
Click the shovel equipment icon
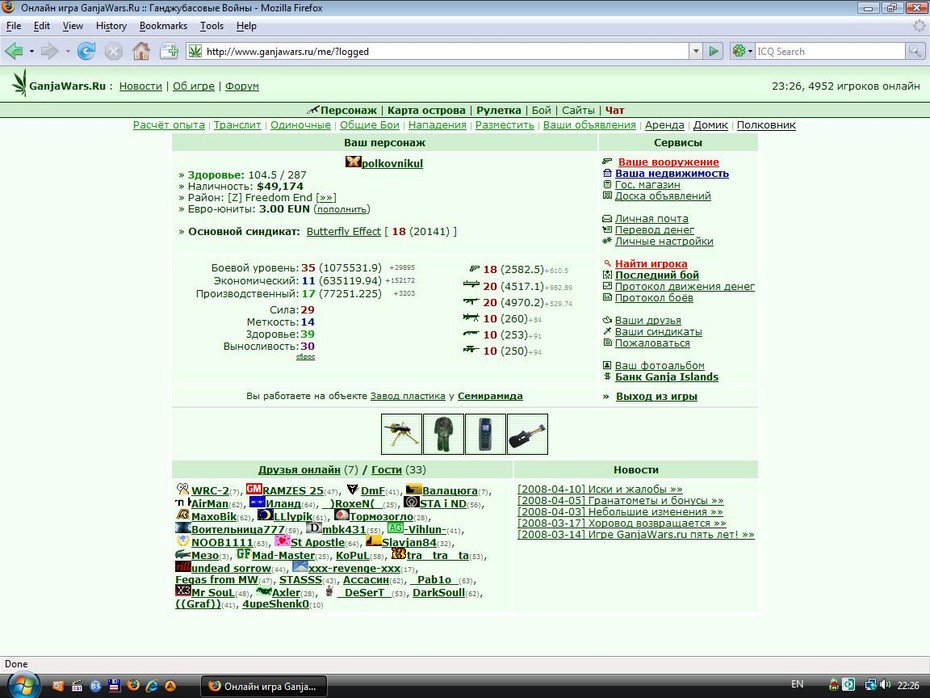click(527, 434)
